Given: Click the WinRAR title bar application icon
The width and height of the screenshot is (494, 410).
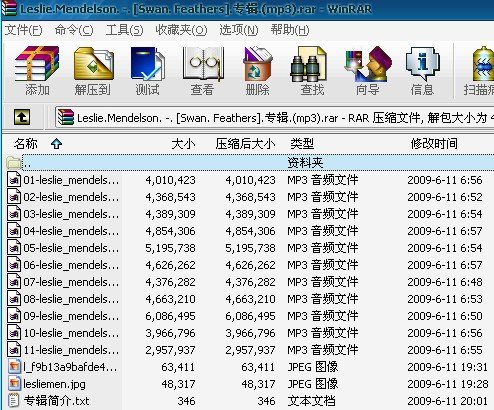Looking at the screenshot, I should coord(8,8).
